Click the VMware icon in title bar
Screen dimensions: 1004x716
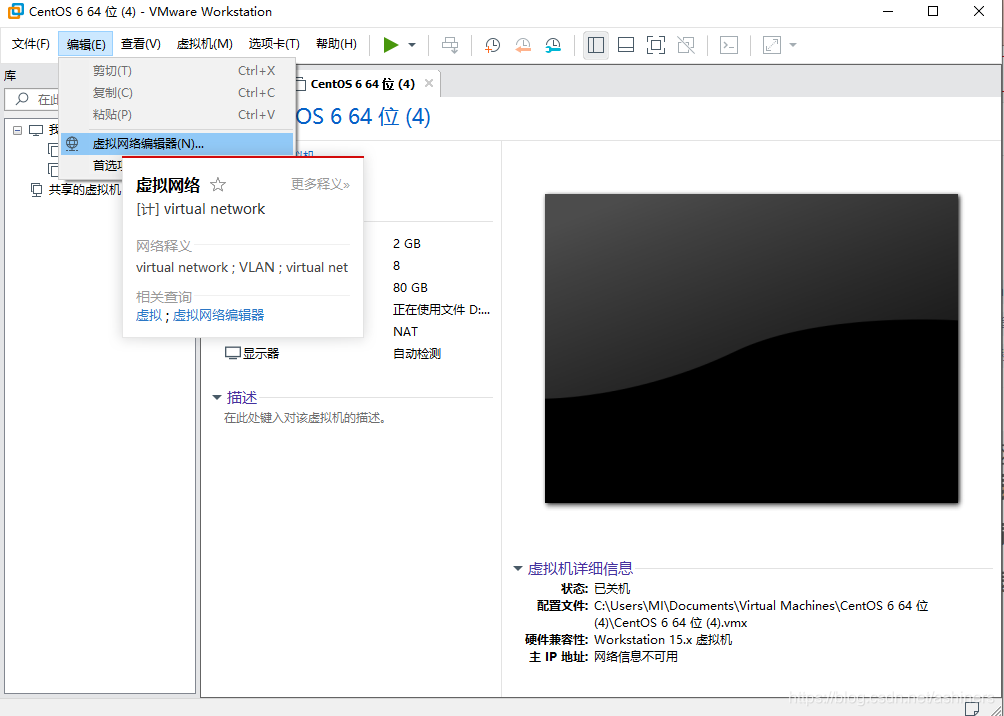point(15,12)
